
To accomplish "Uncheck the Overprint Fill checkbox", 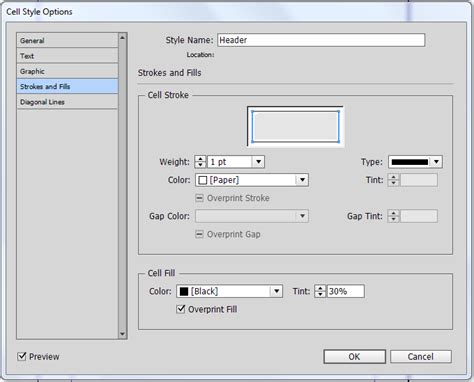I will pyautogui.click(x=181, y=309).
